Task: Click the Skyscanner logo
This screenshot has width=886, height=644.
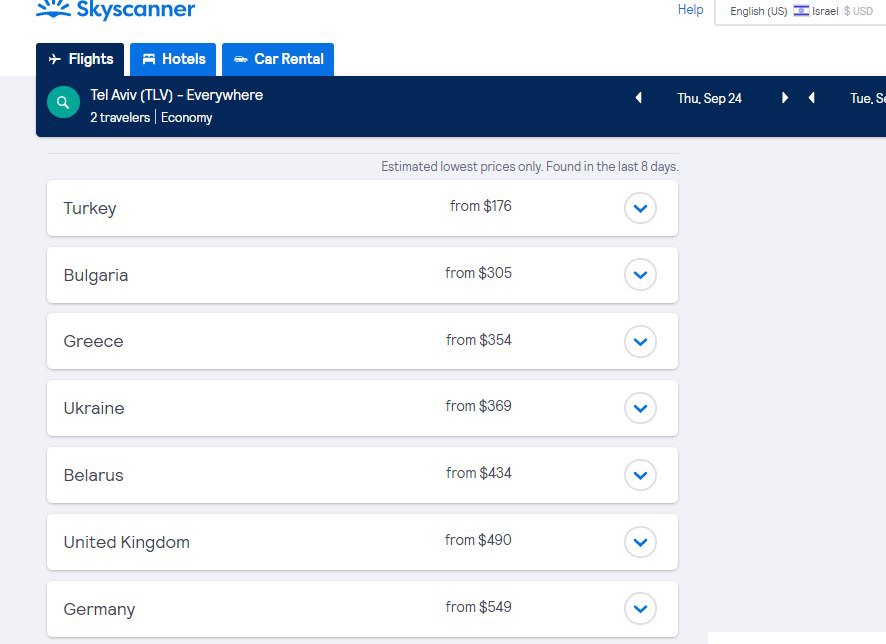Action: (116, 9)
